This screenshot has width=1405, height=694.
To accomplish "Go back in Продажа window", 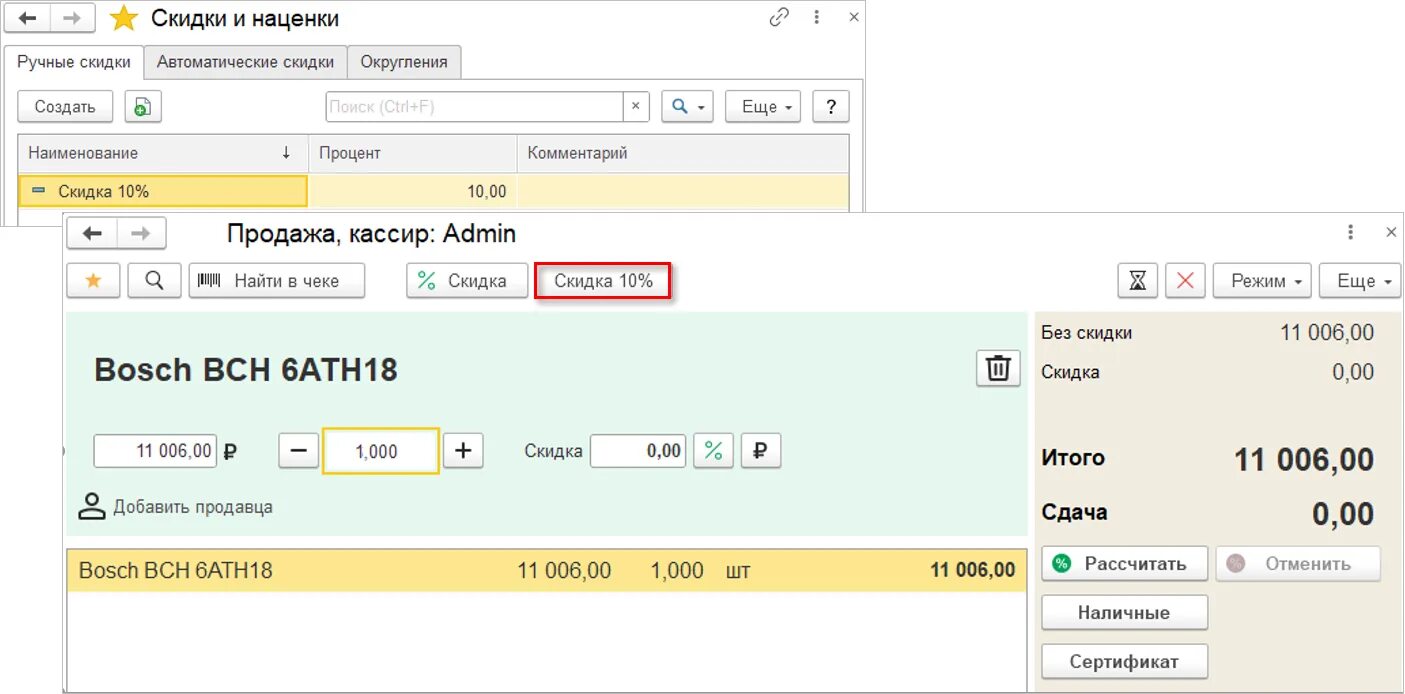I will tap(92, 233).
